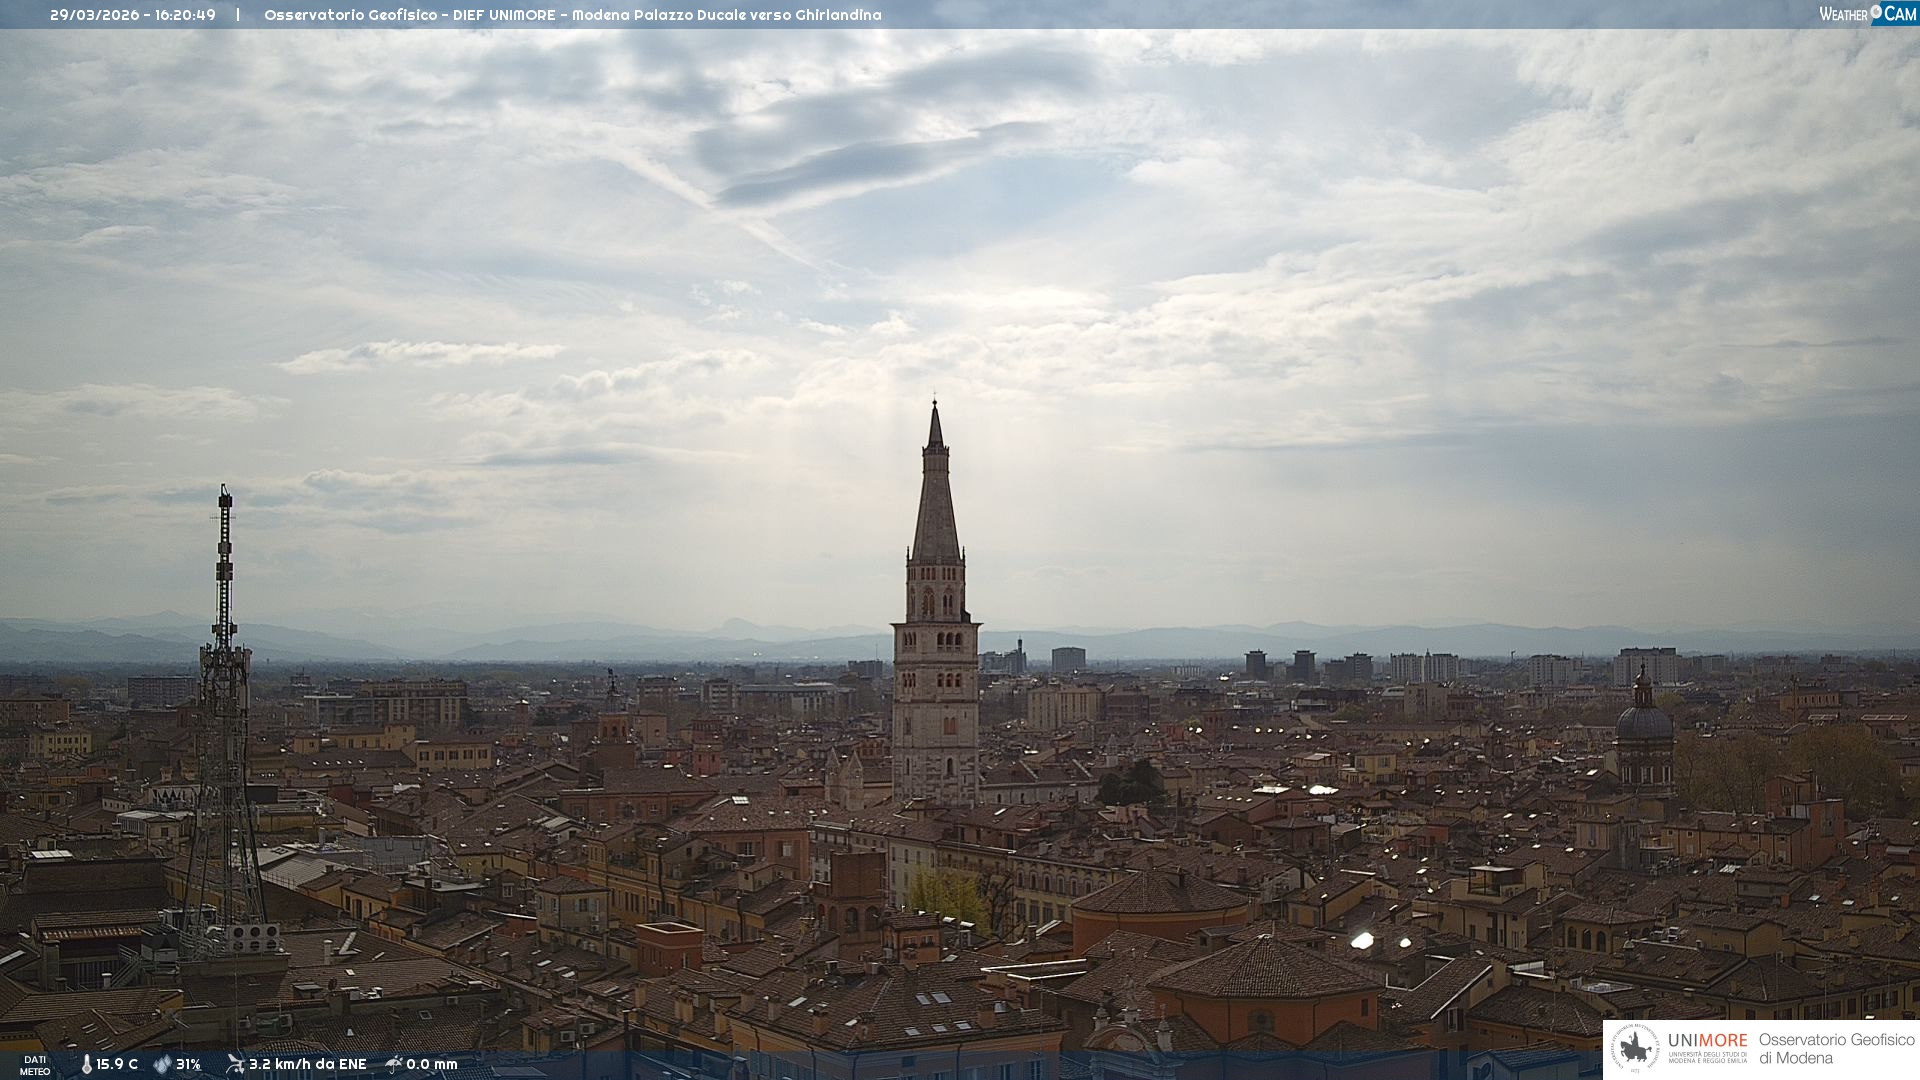
Task: Click the church dome on the right
Action: 1644,722
